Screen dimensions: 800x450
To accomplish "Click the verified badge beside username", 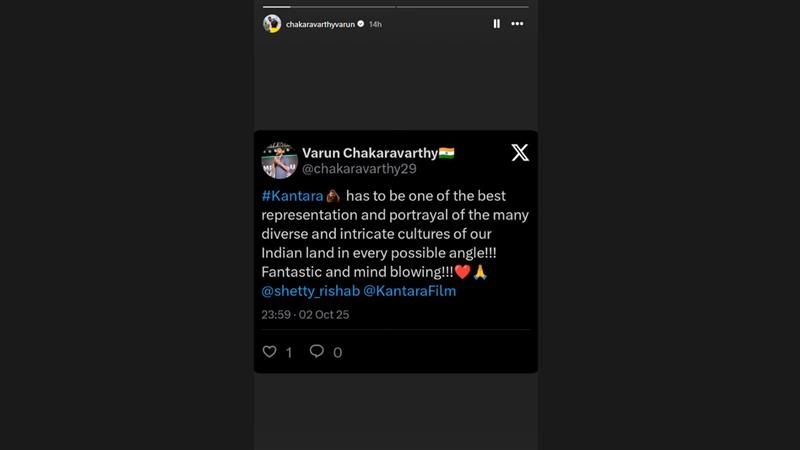I will 361,23.
